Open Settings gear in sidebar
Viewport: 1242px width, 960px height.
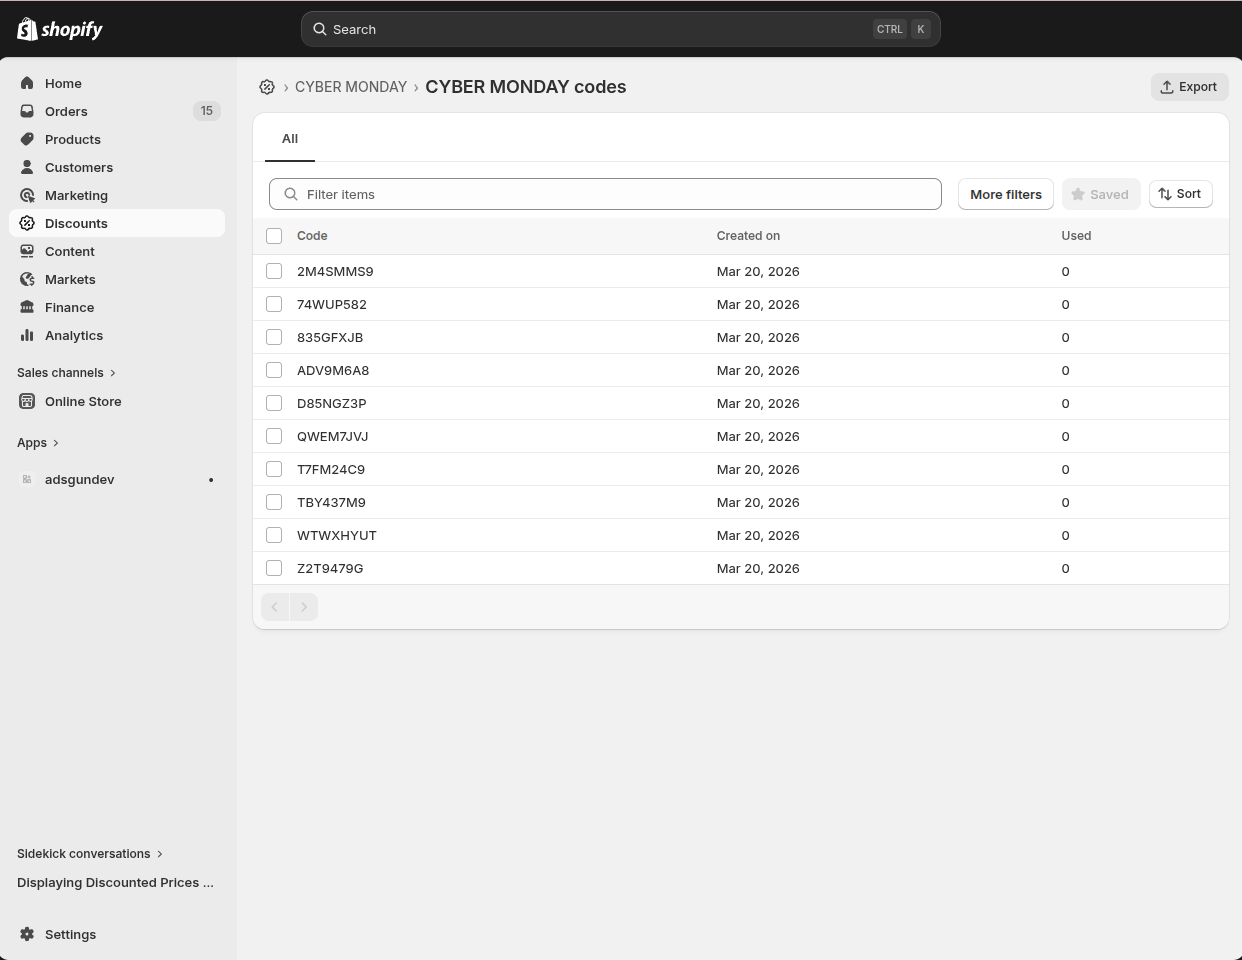[27, 934]
